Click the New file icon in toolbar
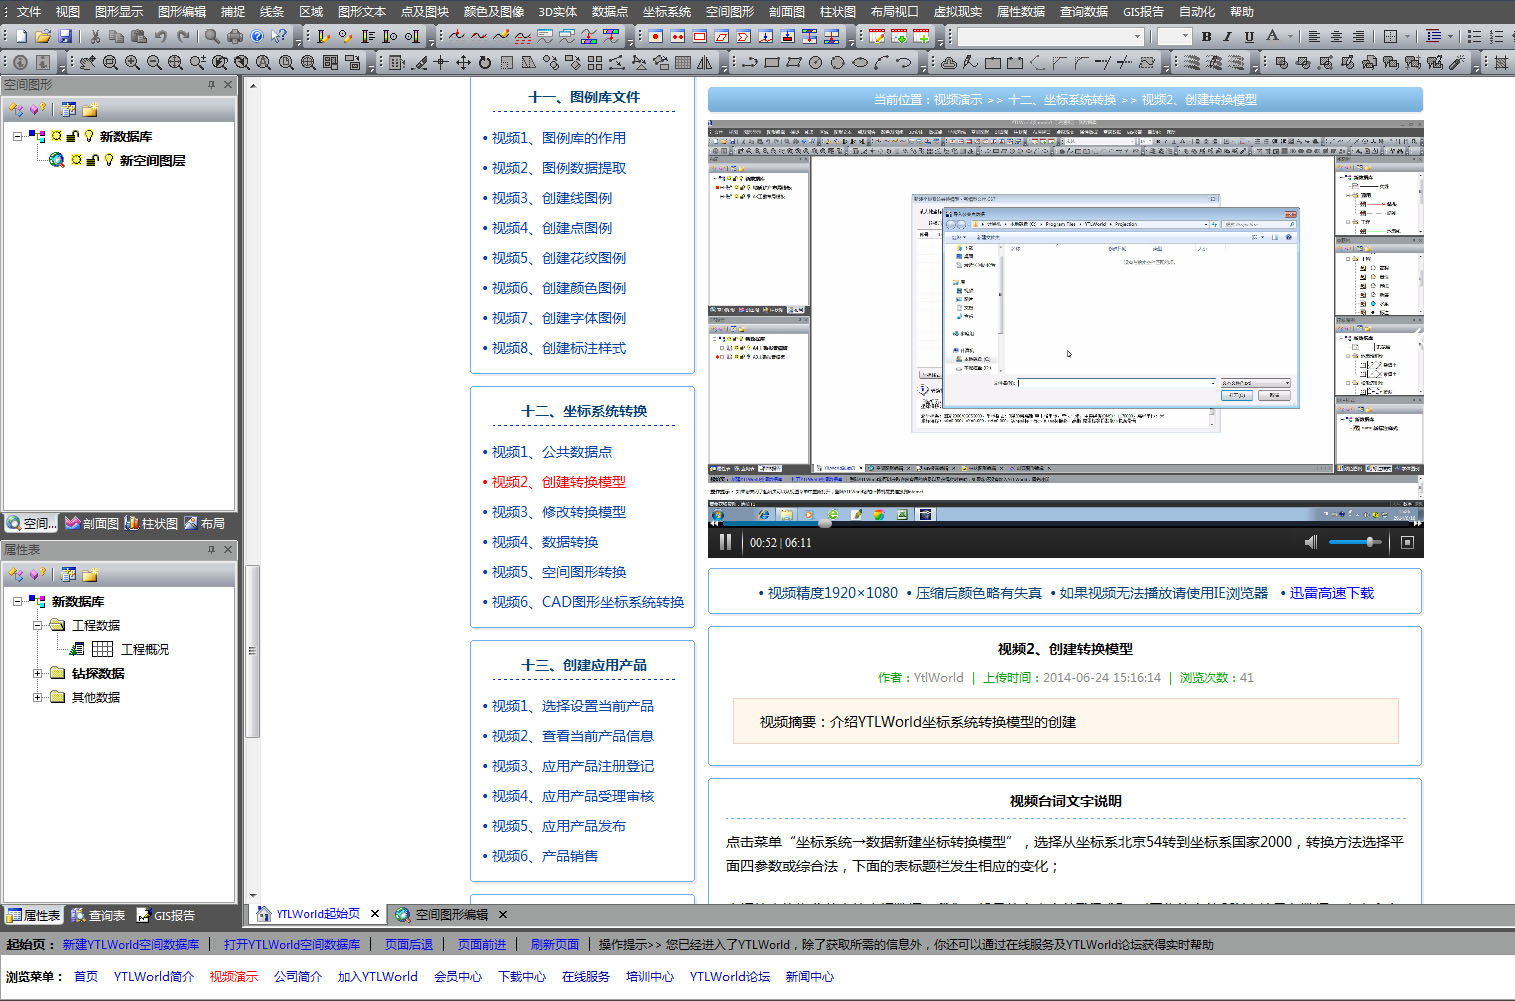This screenshot has width=1515, height=1001. (21, 36)
